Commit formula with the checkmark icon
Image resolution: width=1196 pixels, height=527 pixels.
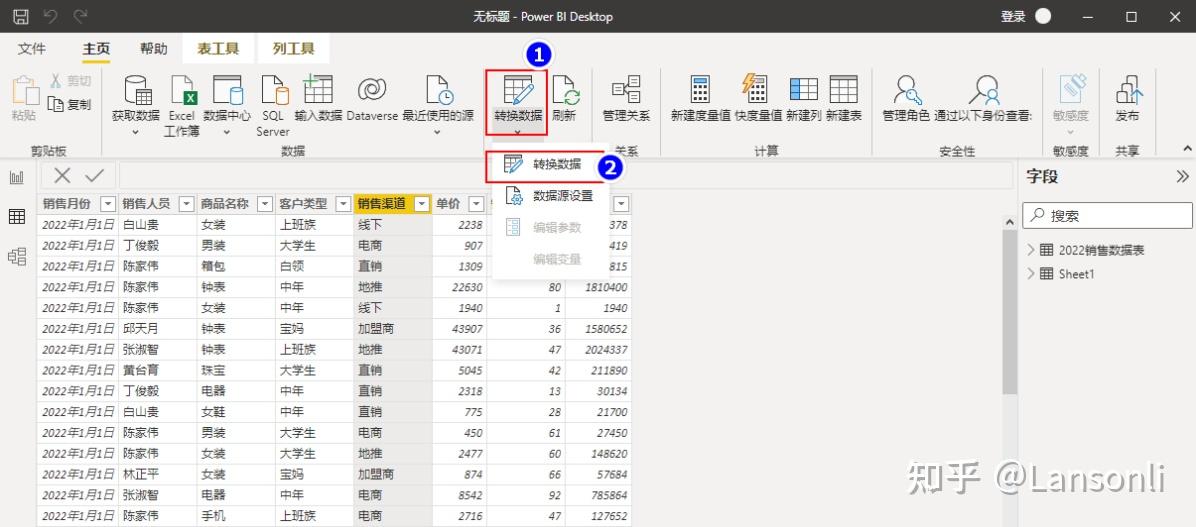click(95, 176)
